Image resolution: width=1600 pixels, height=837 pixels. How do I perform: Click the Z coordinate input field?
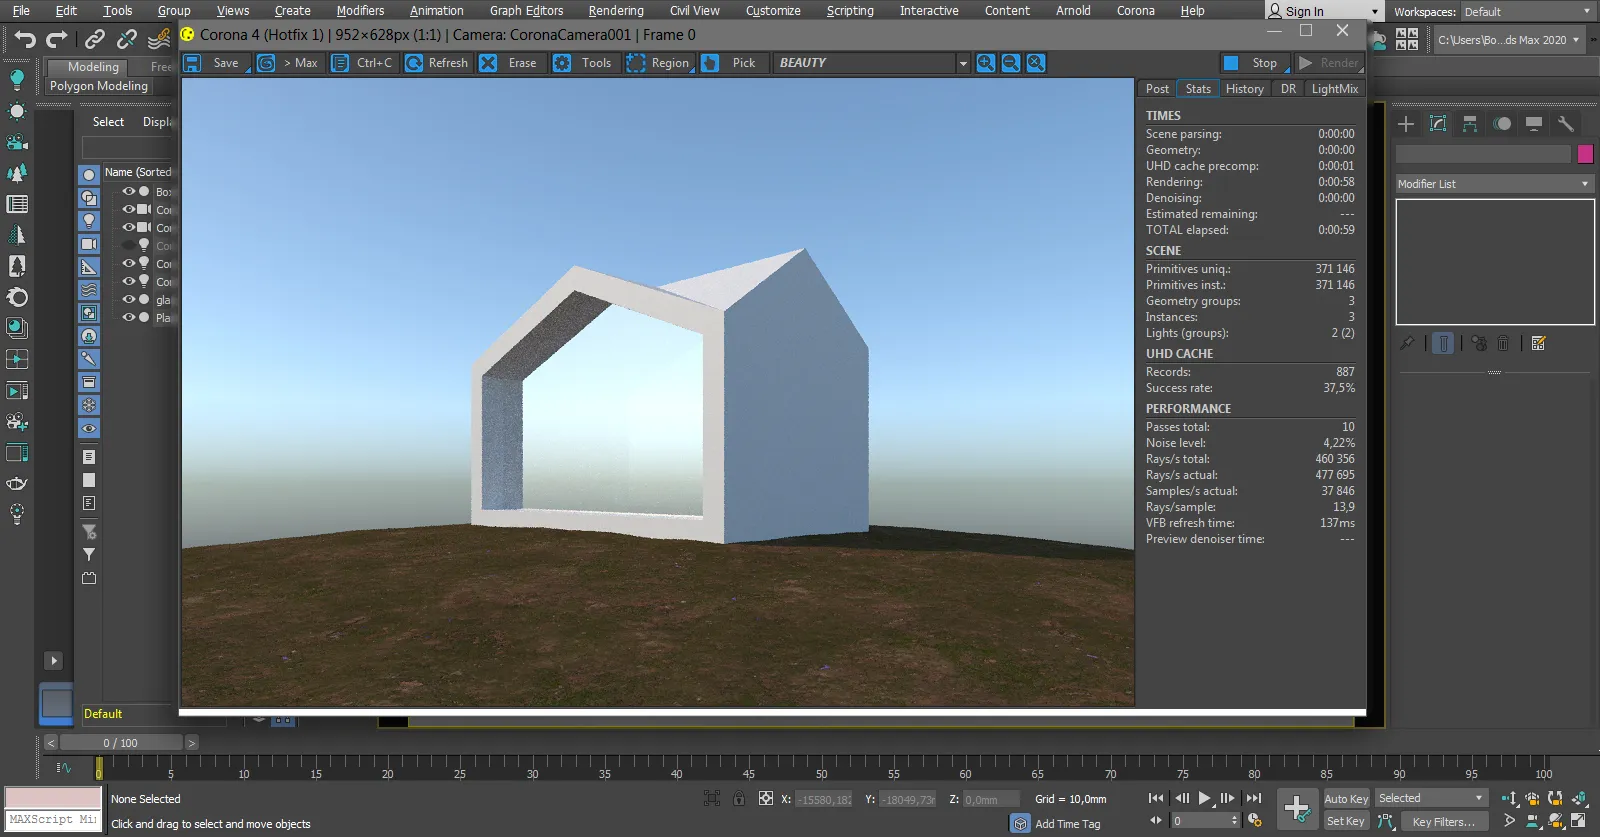[x=990, y=799]
